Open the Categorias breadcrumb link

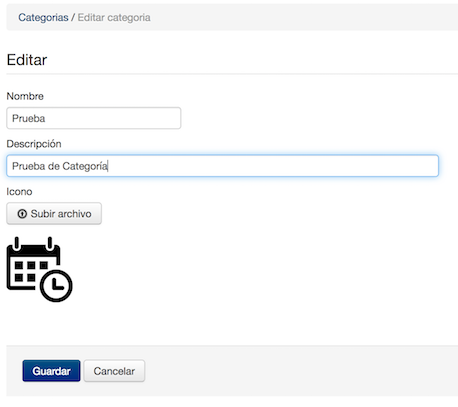click(43, 17)
